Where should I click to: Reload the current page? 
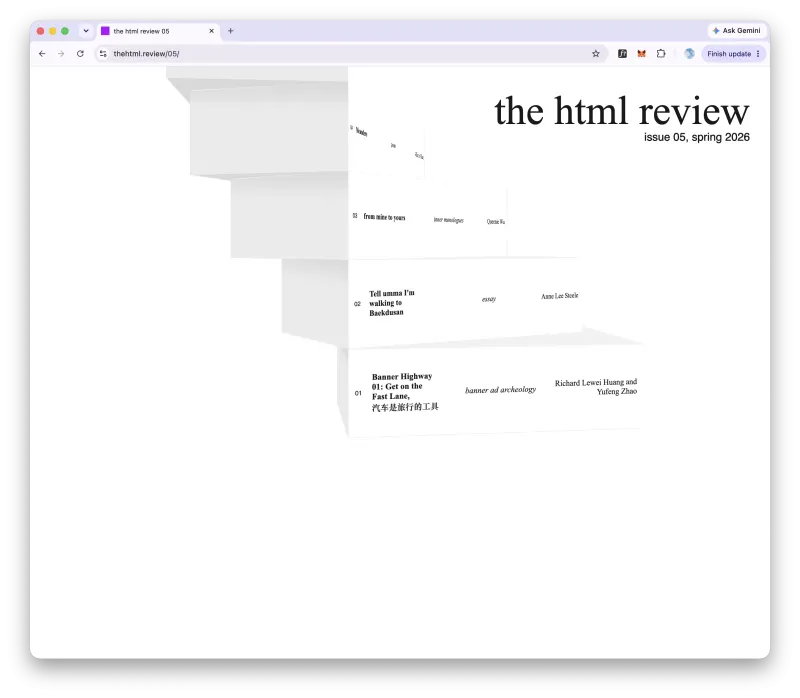point(80,54)
